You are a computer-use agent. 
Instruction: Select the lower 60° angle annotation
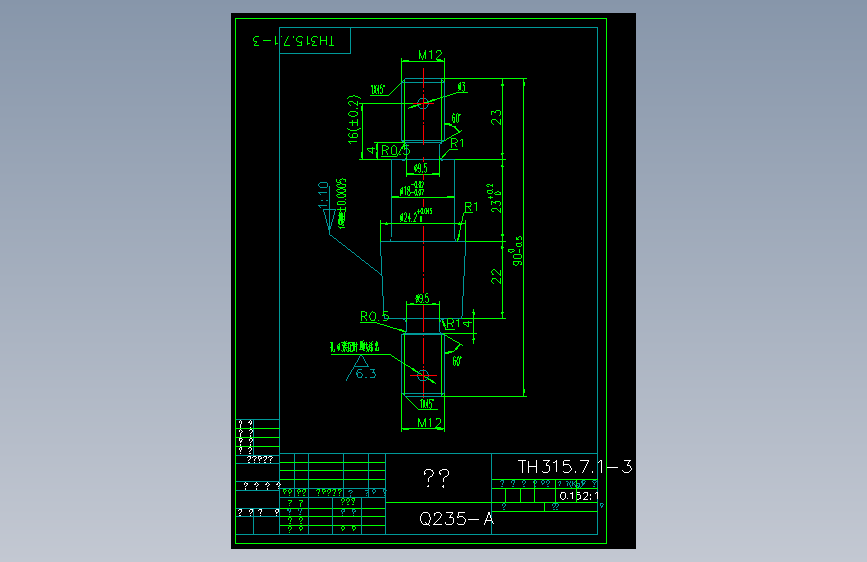(457, 361)
